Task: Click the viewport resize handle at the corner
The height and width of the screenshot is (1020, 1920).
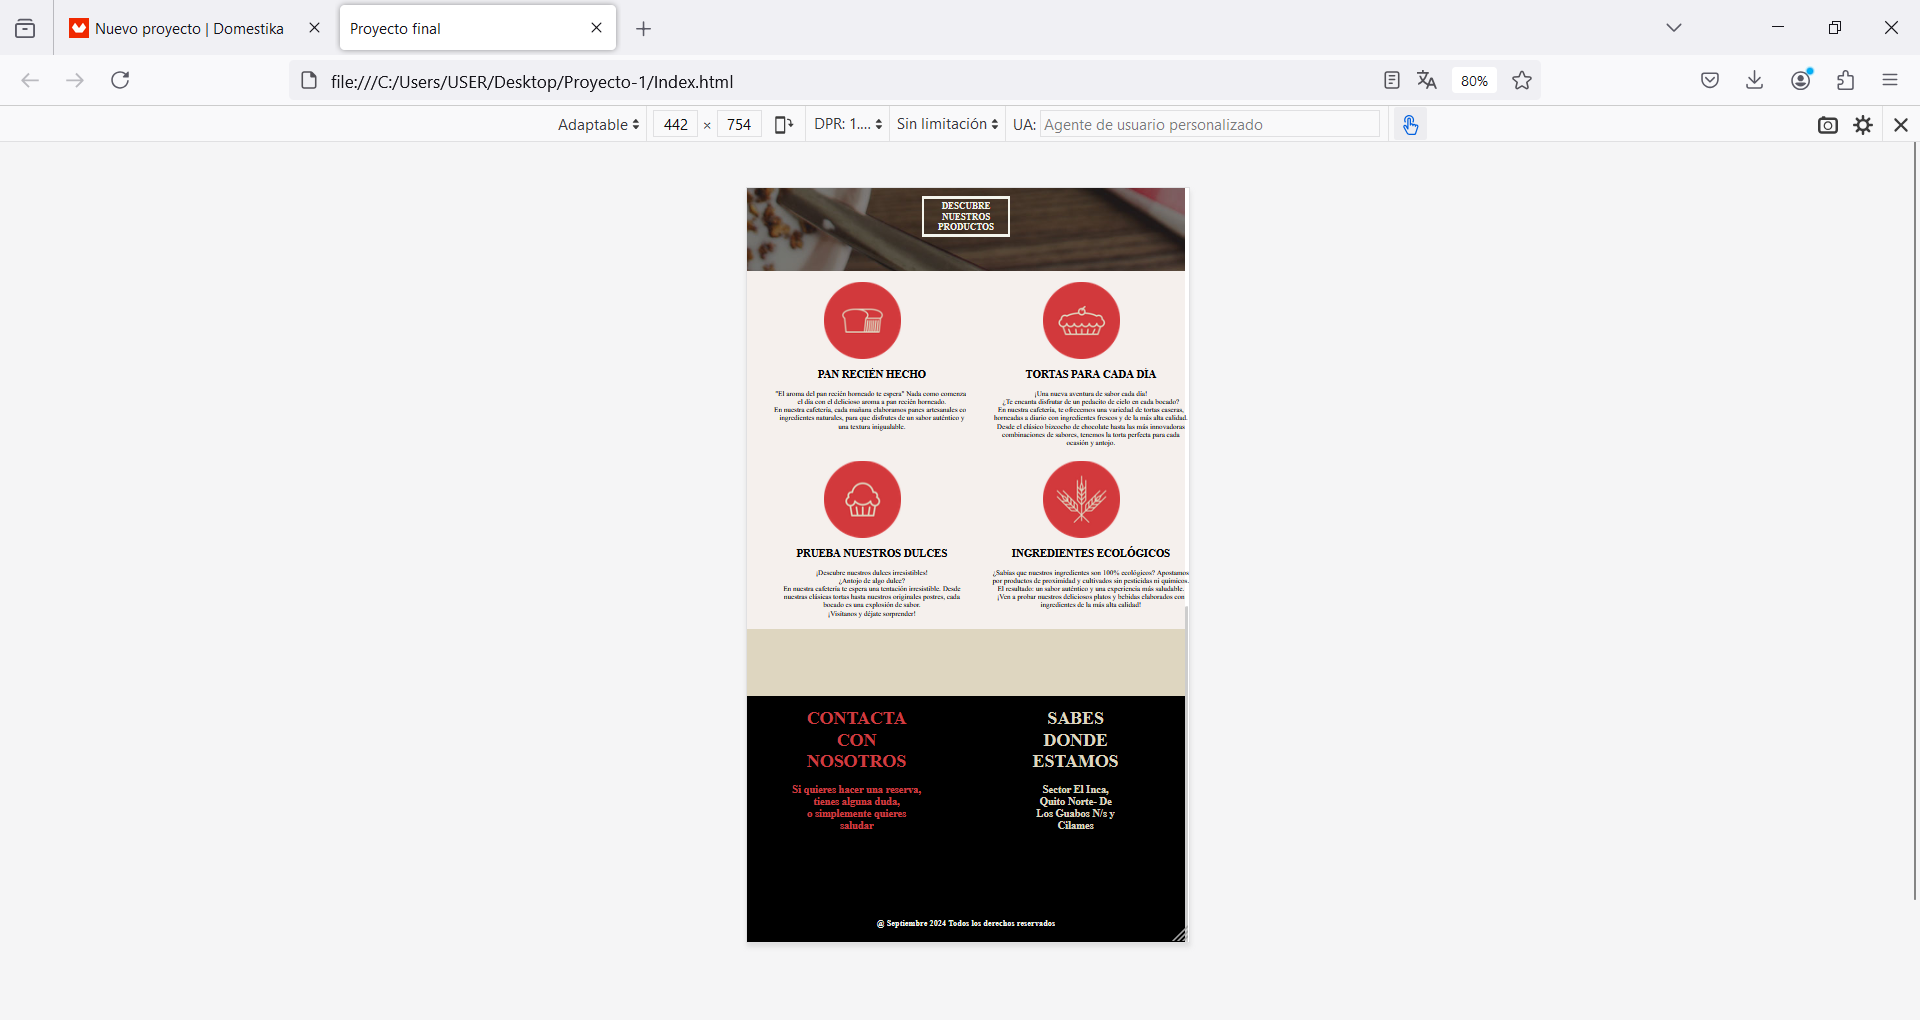Action: coord(1179,935)
